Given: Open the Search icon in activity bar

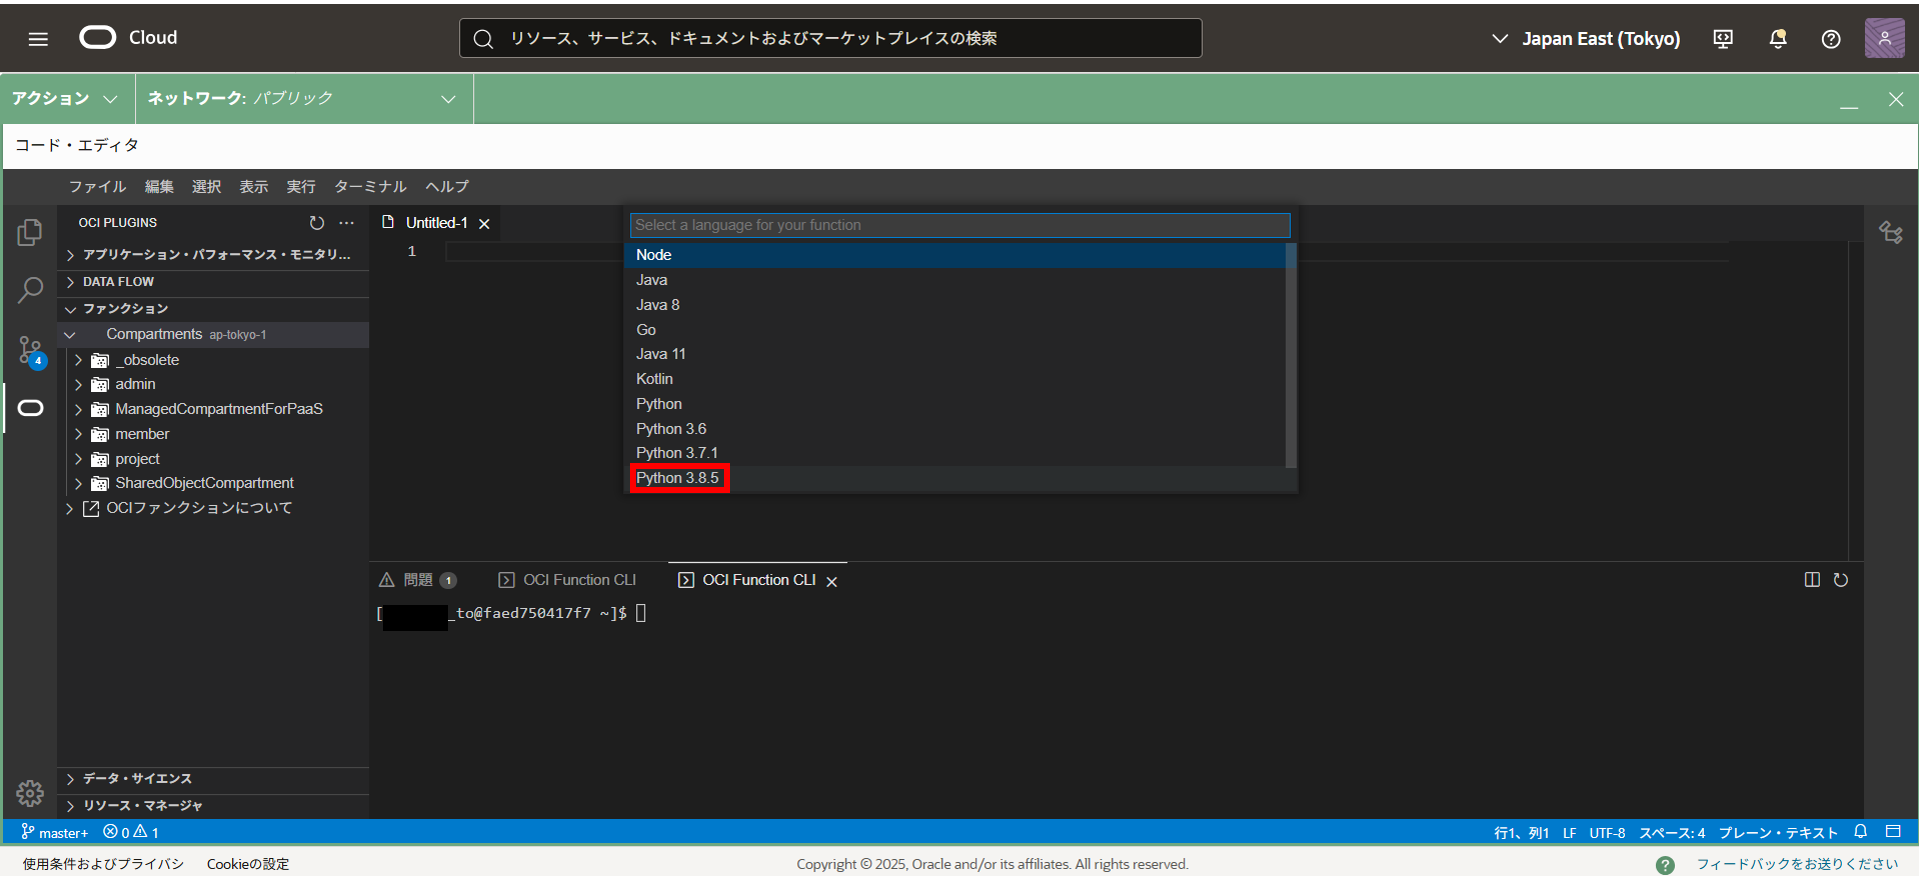Looking at the screenshot, I should point(30,291).
